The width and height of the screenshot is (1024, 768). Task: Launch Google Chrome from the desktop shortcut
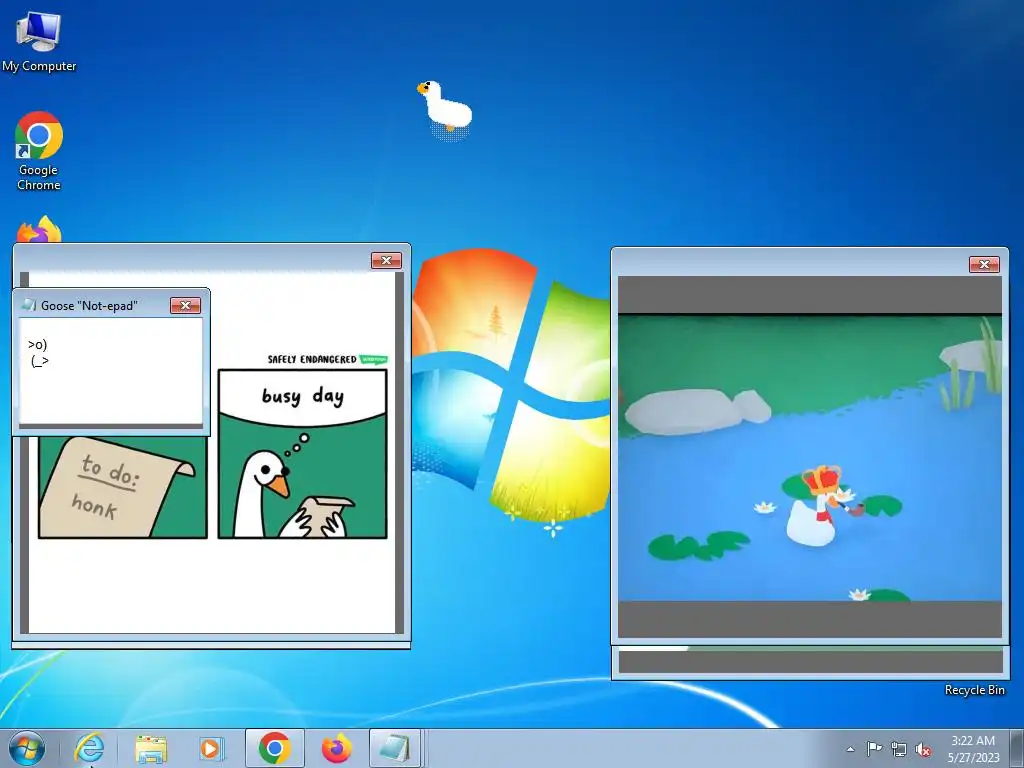pos(39,151)
